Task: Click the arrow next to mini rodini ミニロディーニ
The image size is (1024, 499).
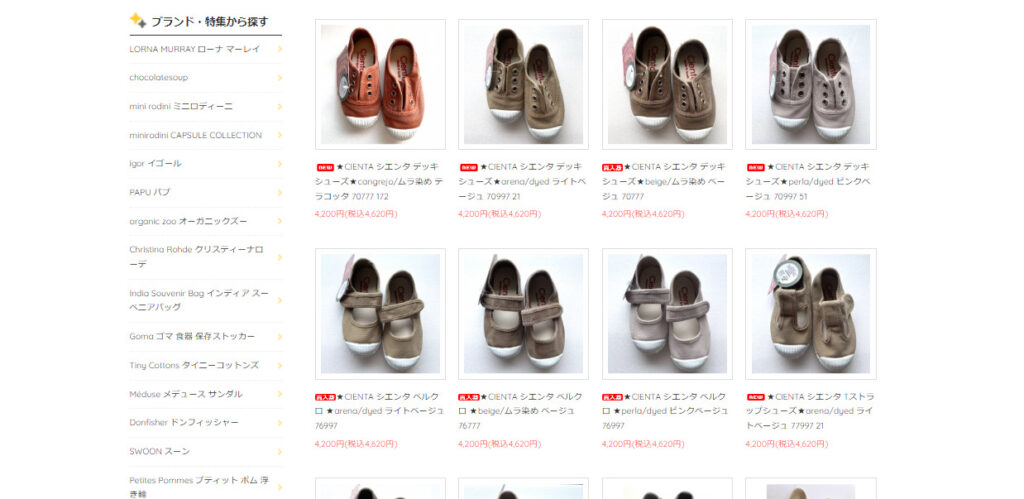Action: (280, 106)
